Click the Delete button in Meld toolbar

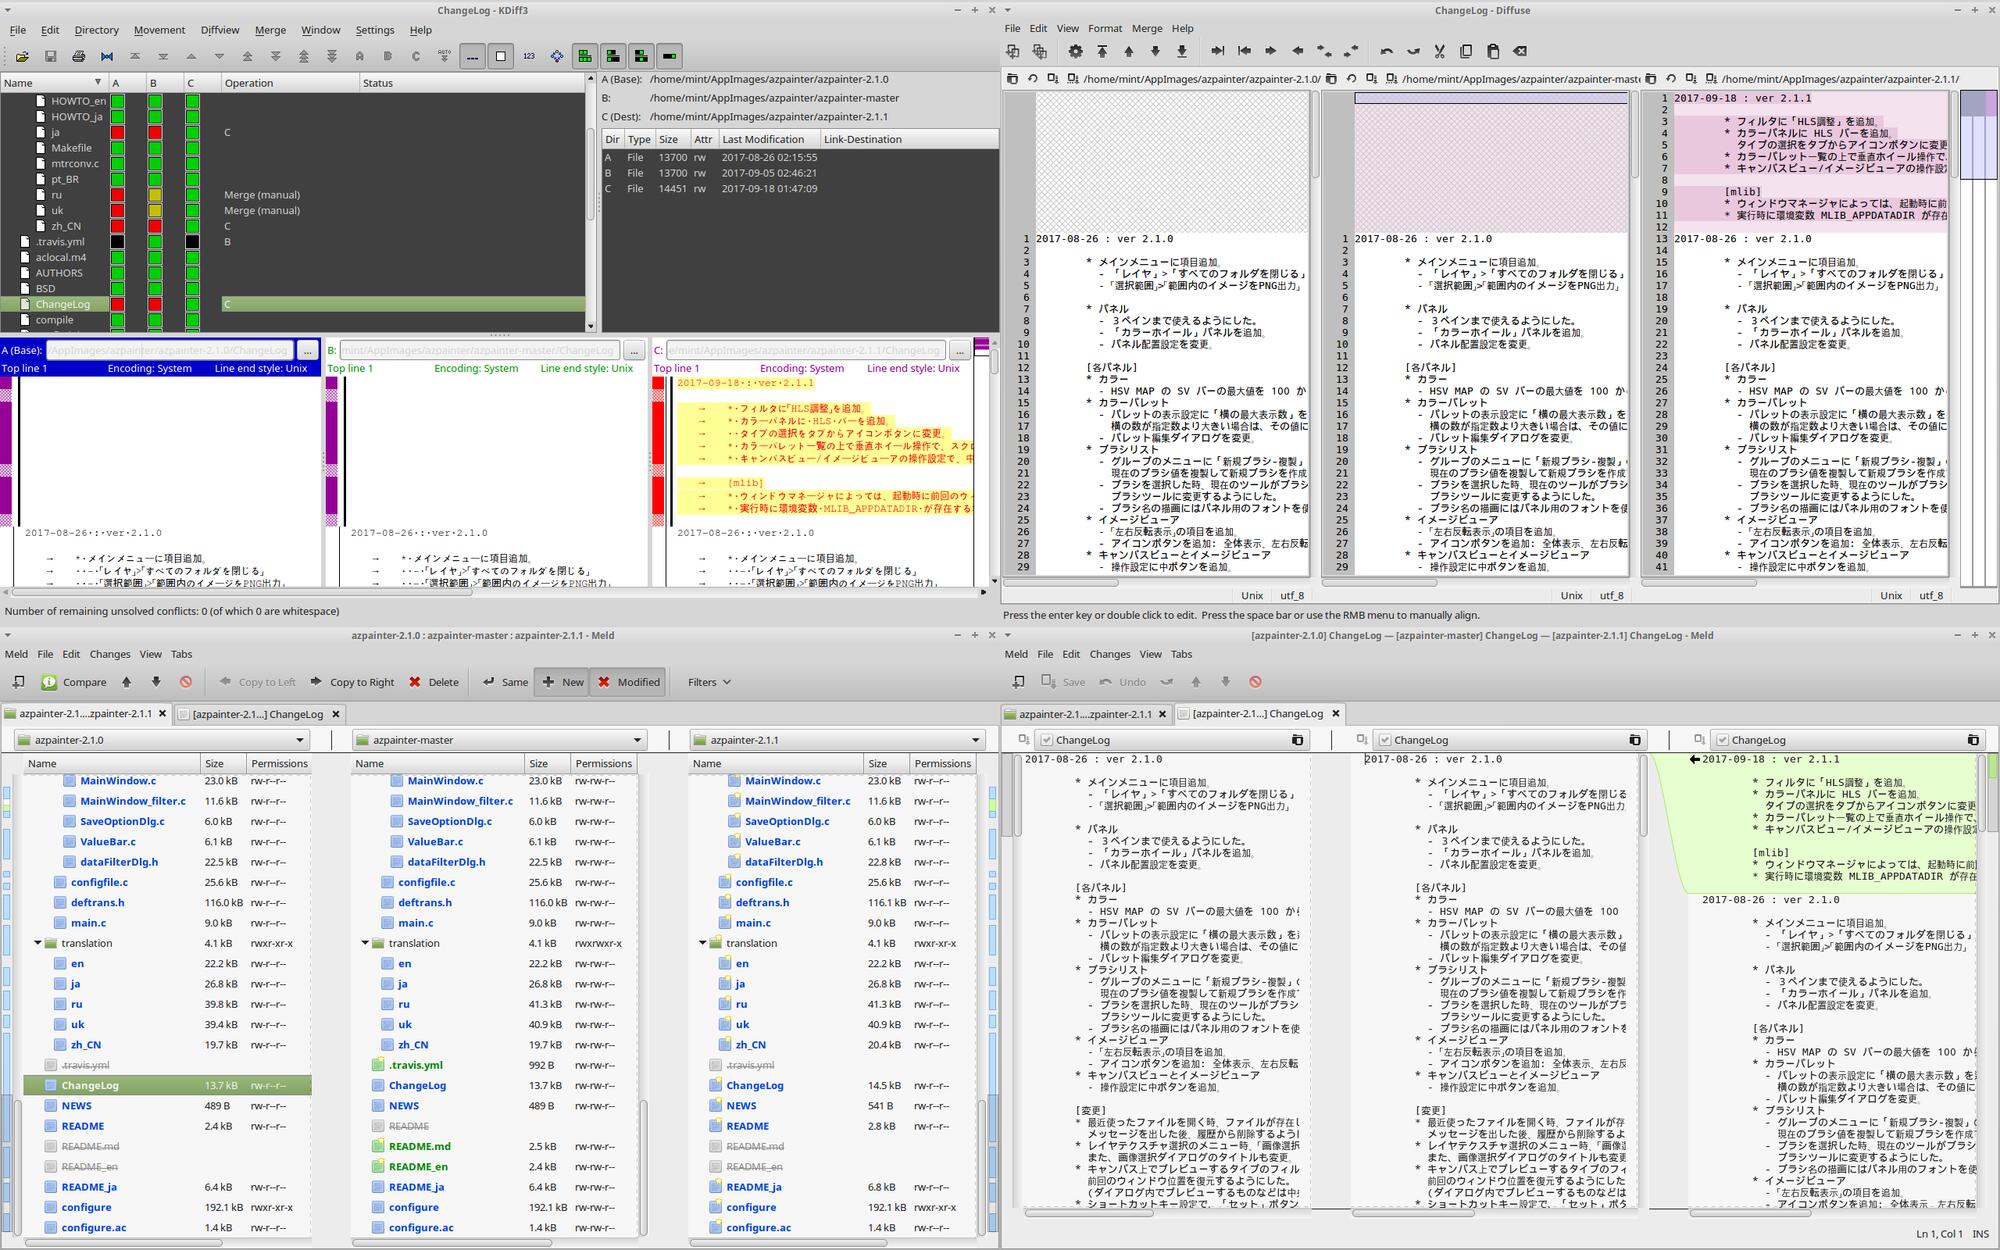[x=433, y=682]
